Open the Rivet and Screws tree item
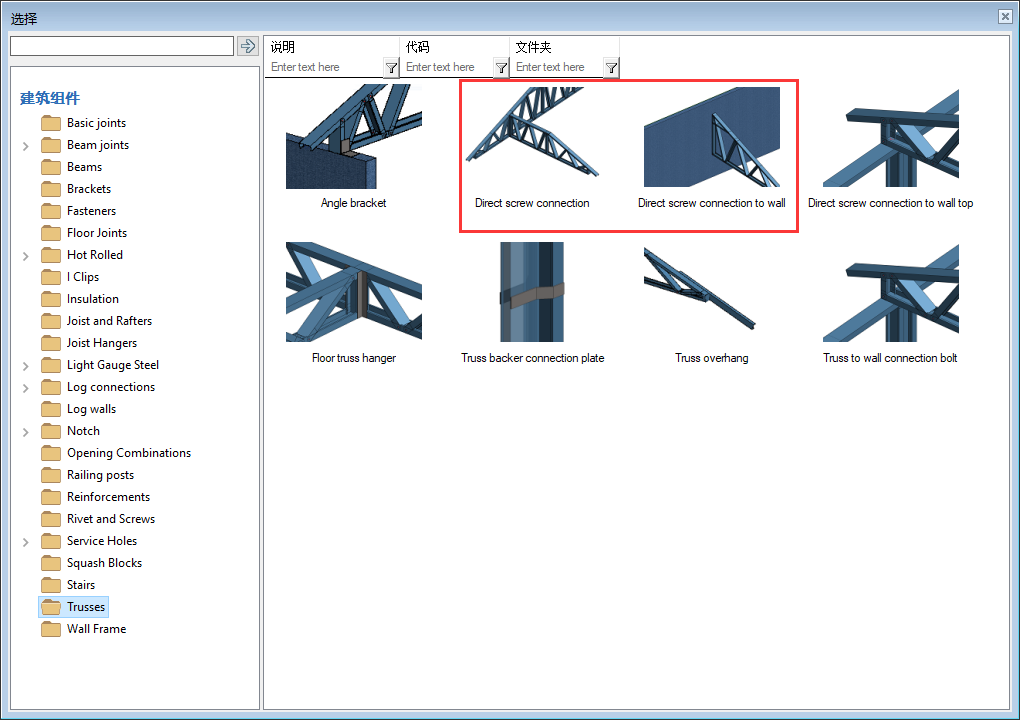The image size is (1020, 720). click(x=111, y=519)
